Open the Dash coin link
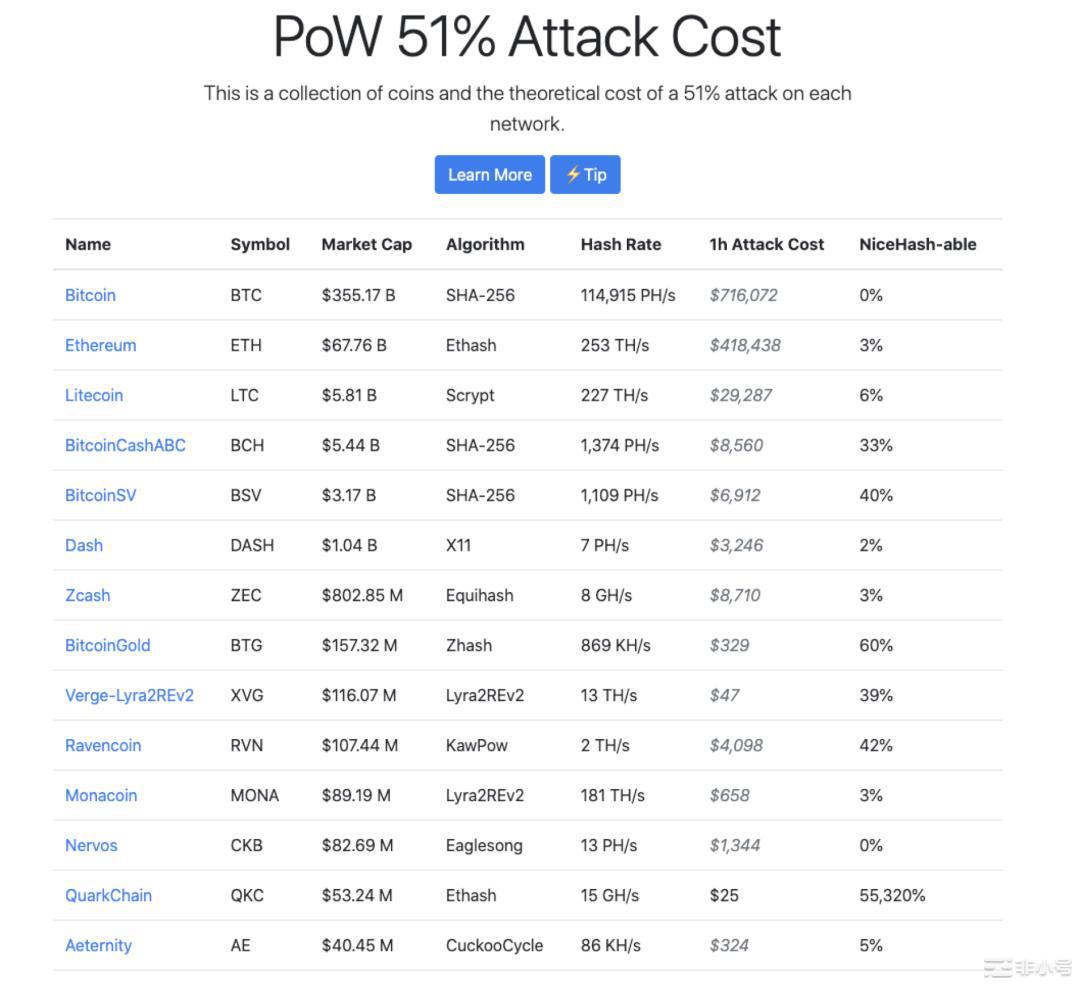This screenshot has width=1080, height=986. (84, 545)
